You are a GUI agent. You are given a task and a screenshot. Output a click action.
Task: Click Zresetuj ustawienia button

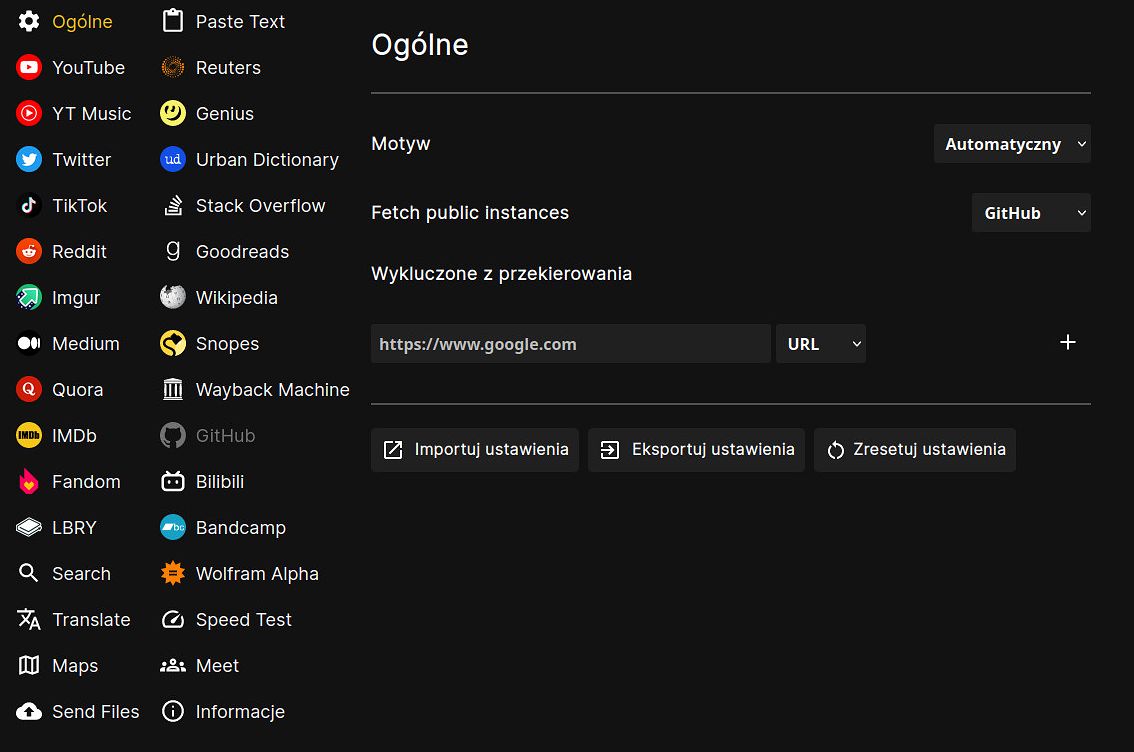coord(915,450)
